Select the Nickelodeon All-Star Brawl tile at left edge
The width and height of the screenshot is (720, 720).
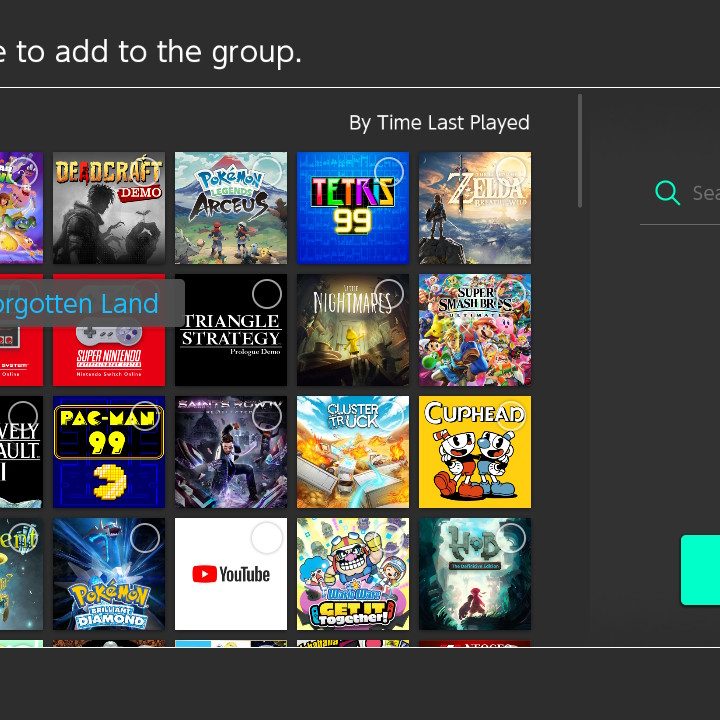(21, 208)
